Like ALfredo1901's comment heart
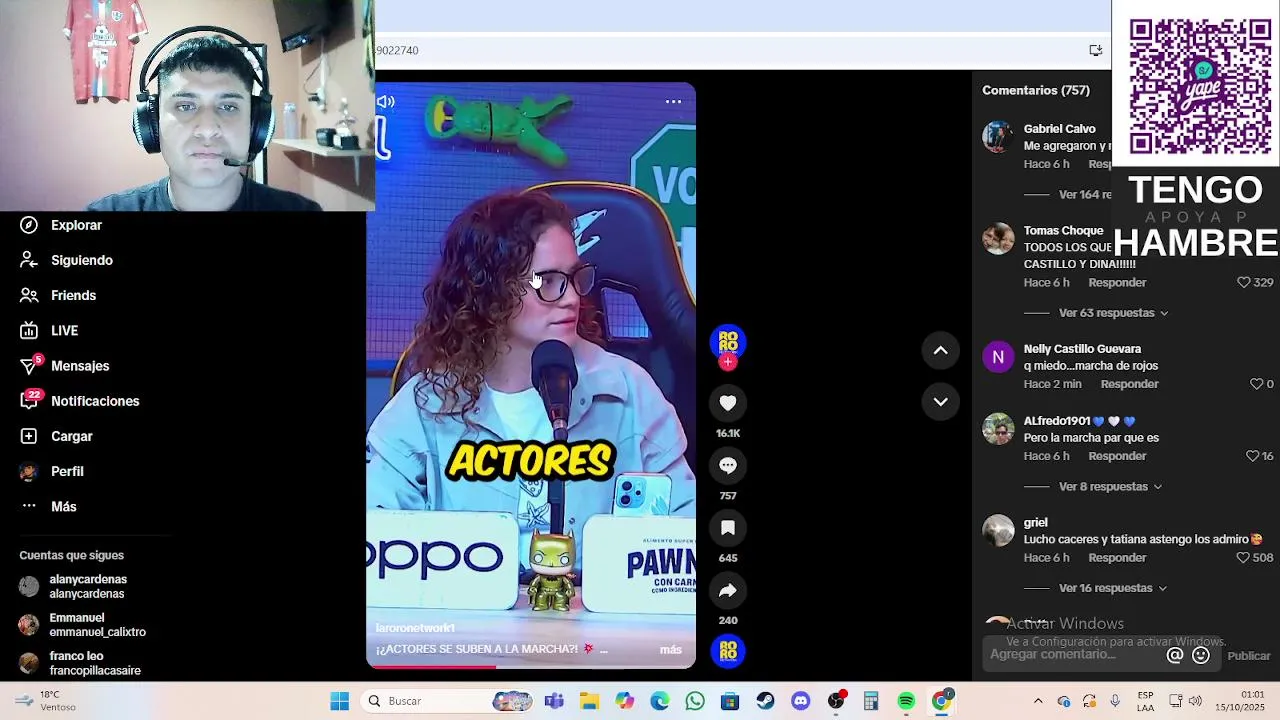1280x720 pixels. pyautogui.click(x=1252, y=456)
